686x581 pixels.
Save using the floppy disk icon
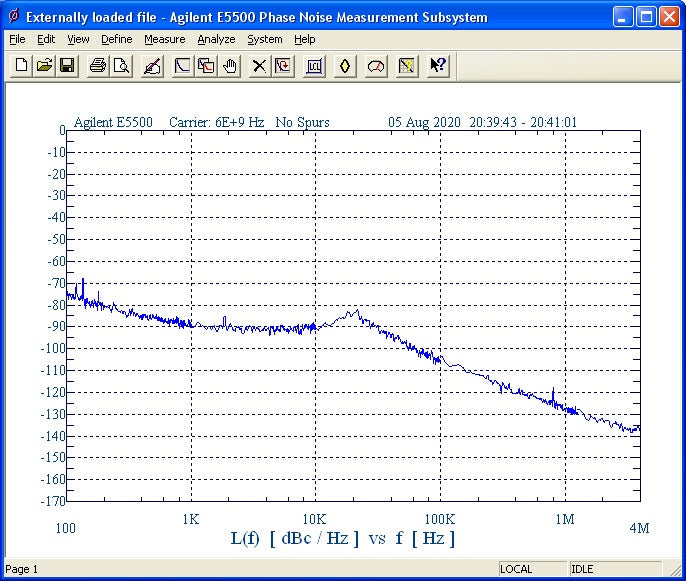pyautogui.click(x=67, y=66)
